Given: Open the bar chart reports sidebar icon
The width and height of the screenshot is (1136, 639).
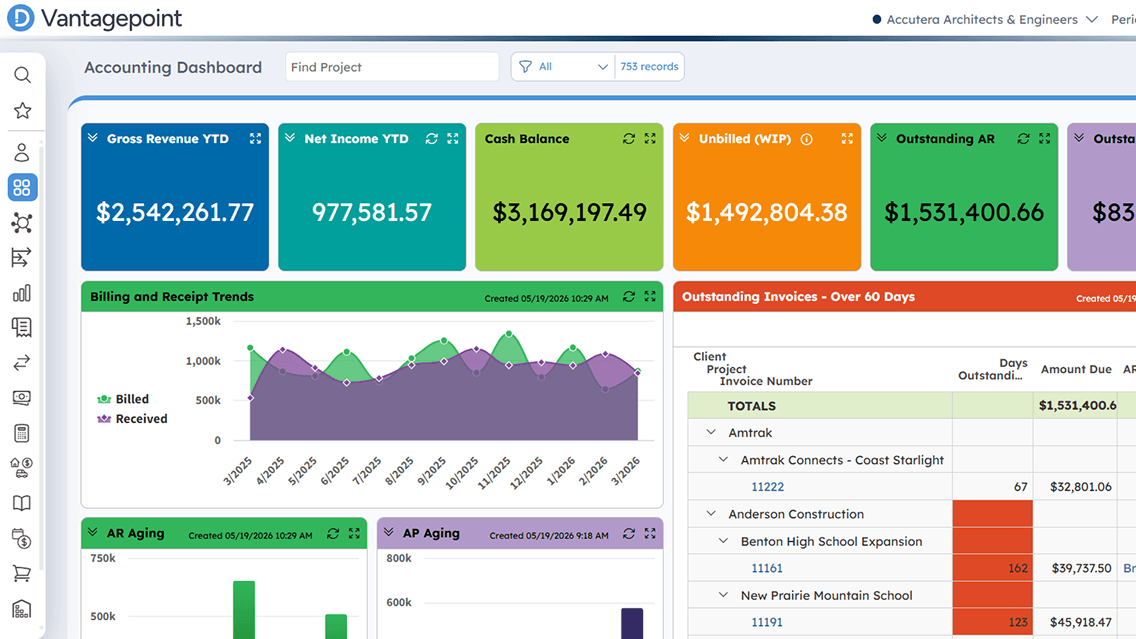Looking at the screenshot, I should (x=22, y=293).
